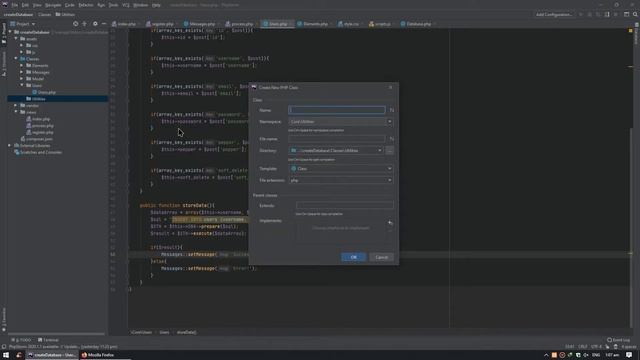Viewport: 640px width, 360px height.
Task: Open the Project tool window side tab
Action: pyautogui.click(x=4, y=33)
